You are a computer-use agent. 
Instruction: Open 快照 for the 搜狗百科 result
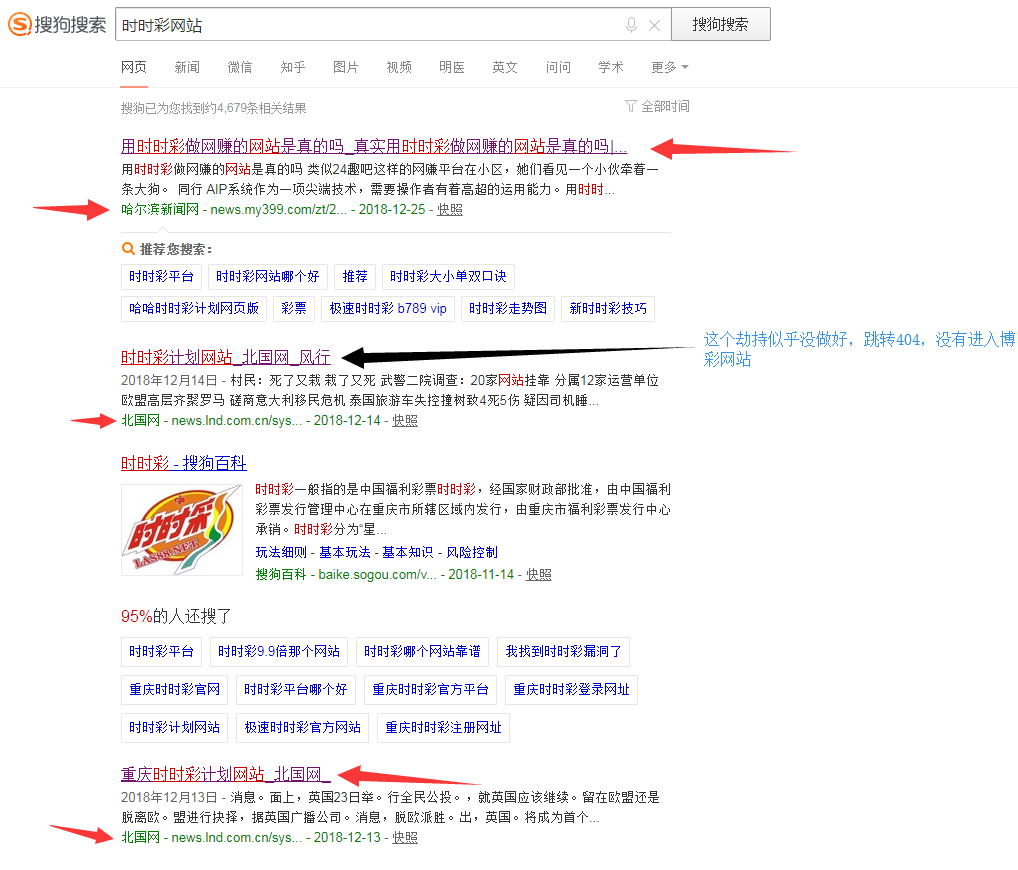[538, 575]
